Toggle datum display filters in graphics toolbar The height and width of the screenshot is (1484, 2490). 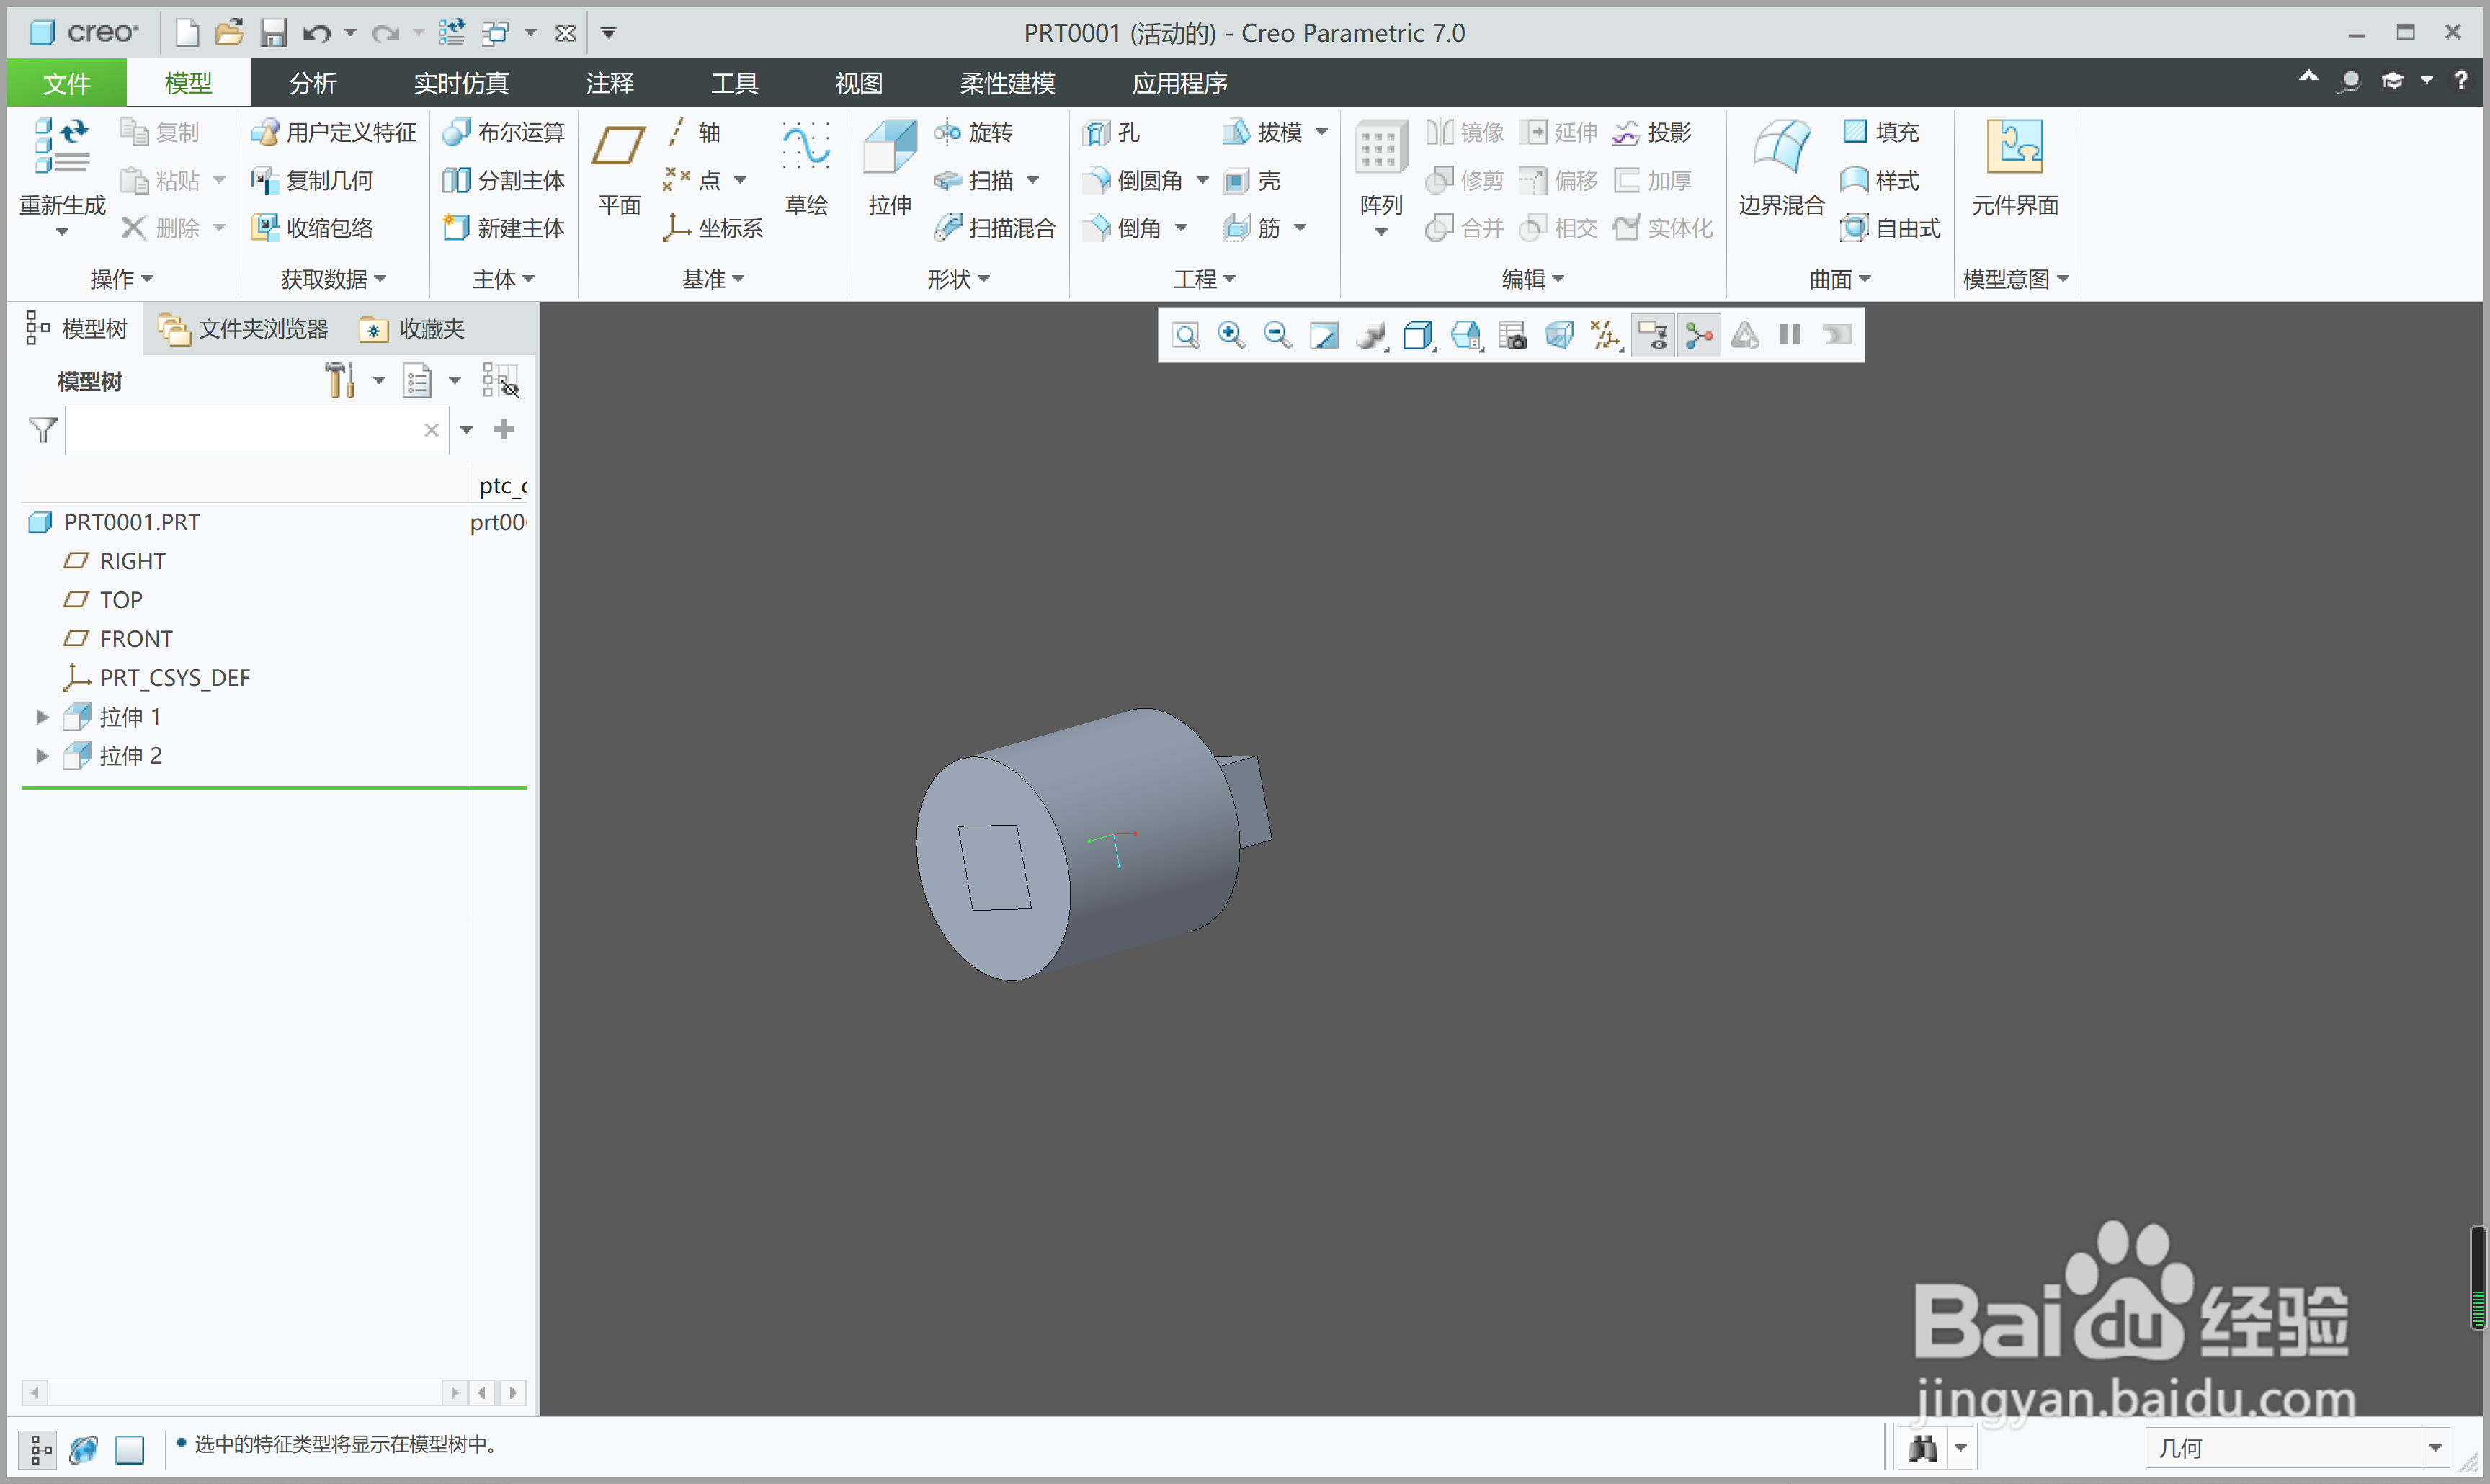click(1606, 335)
